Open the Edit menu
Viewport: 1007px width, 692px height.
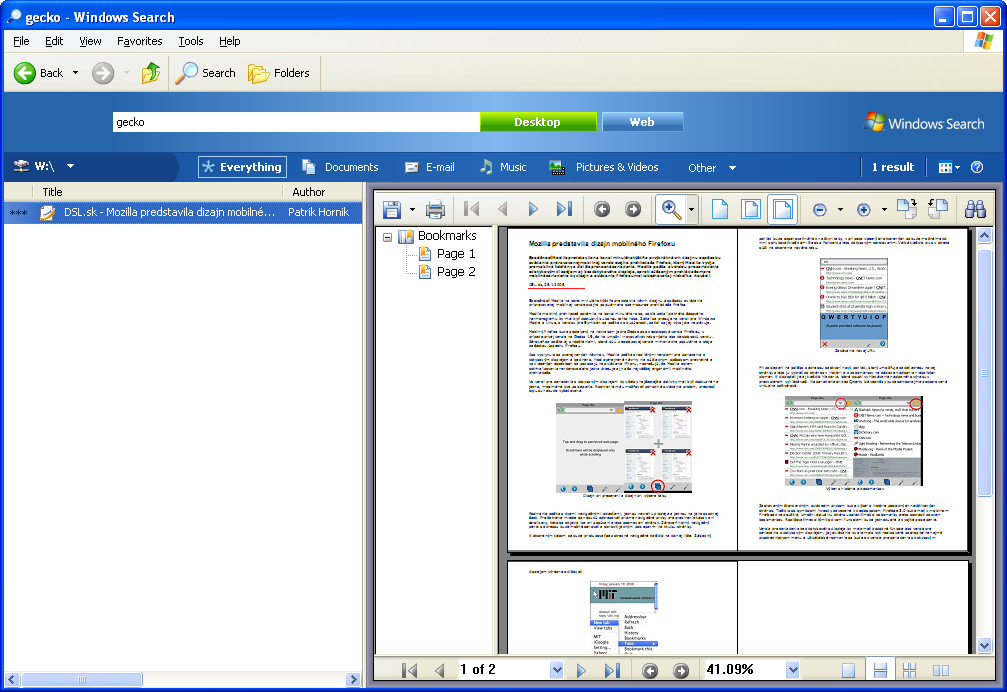tap(54, 41)
